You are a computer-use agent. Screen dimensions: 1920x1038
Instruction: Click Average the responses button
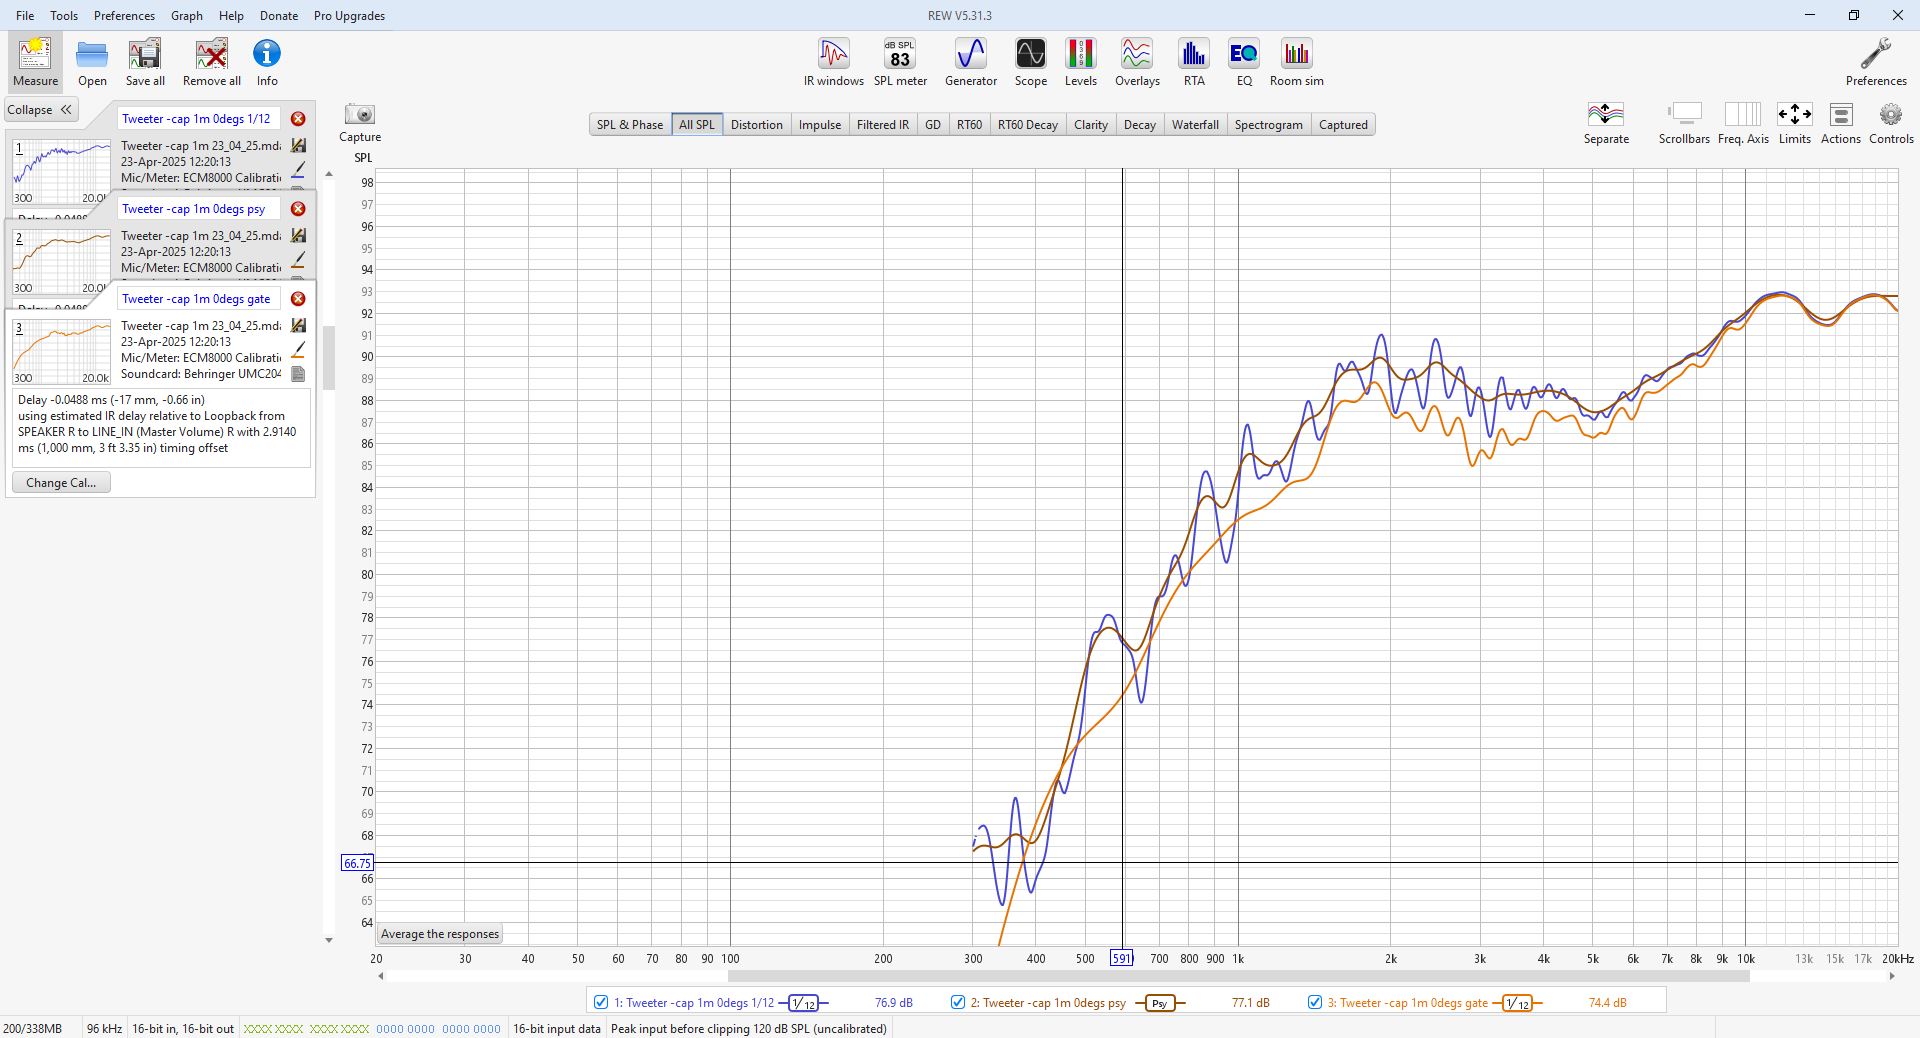tap(440, 934)
